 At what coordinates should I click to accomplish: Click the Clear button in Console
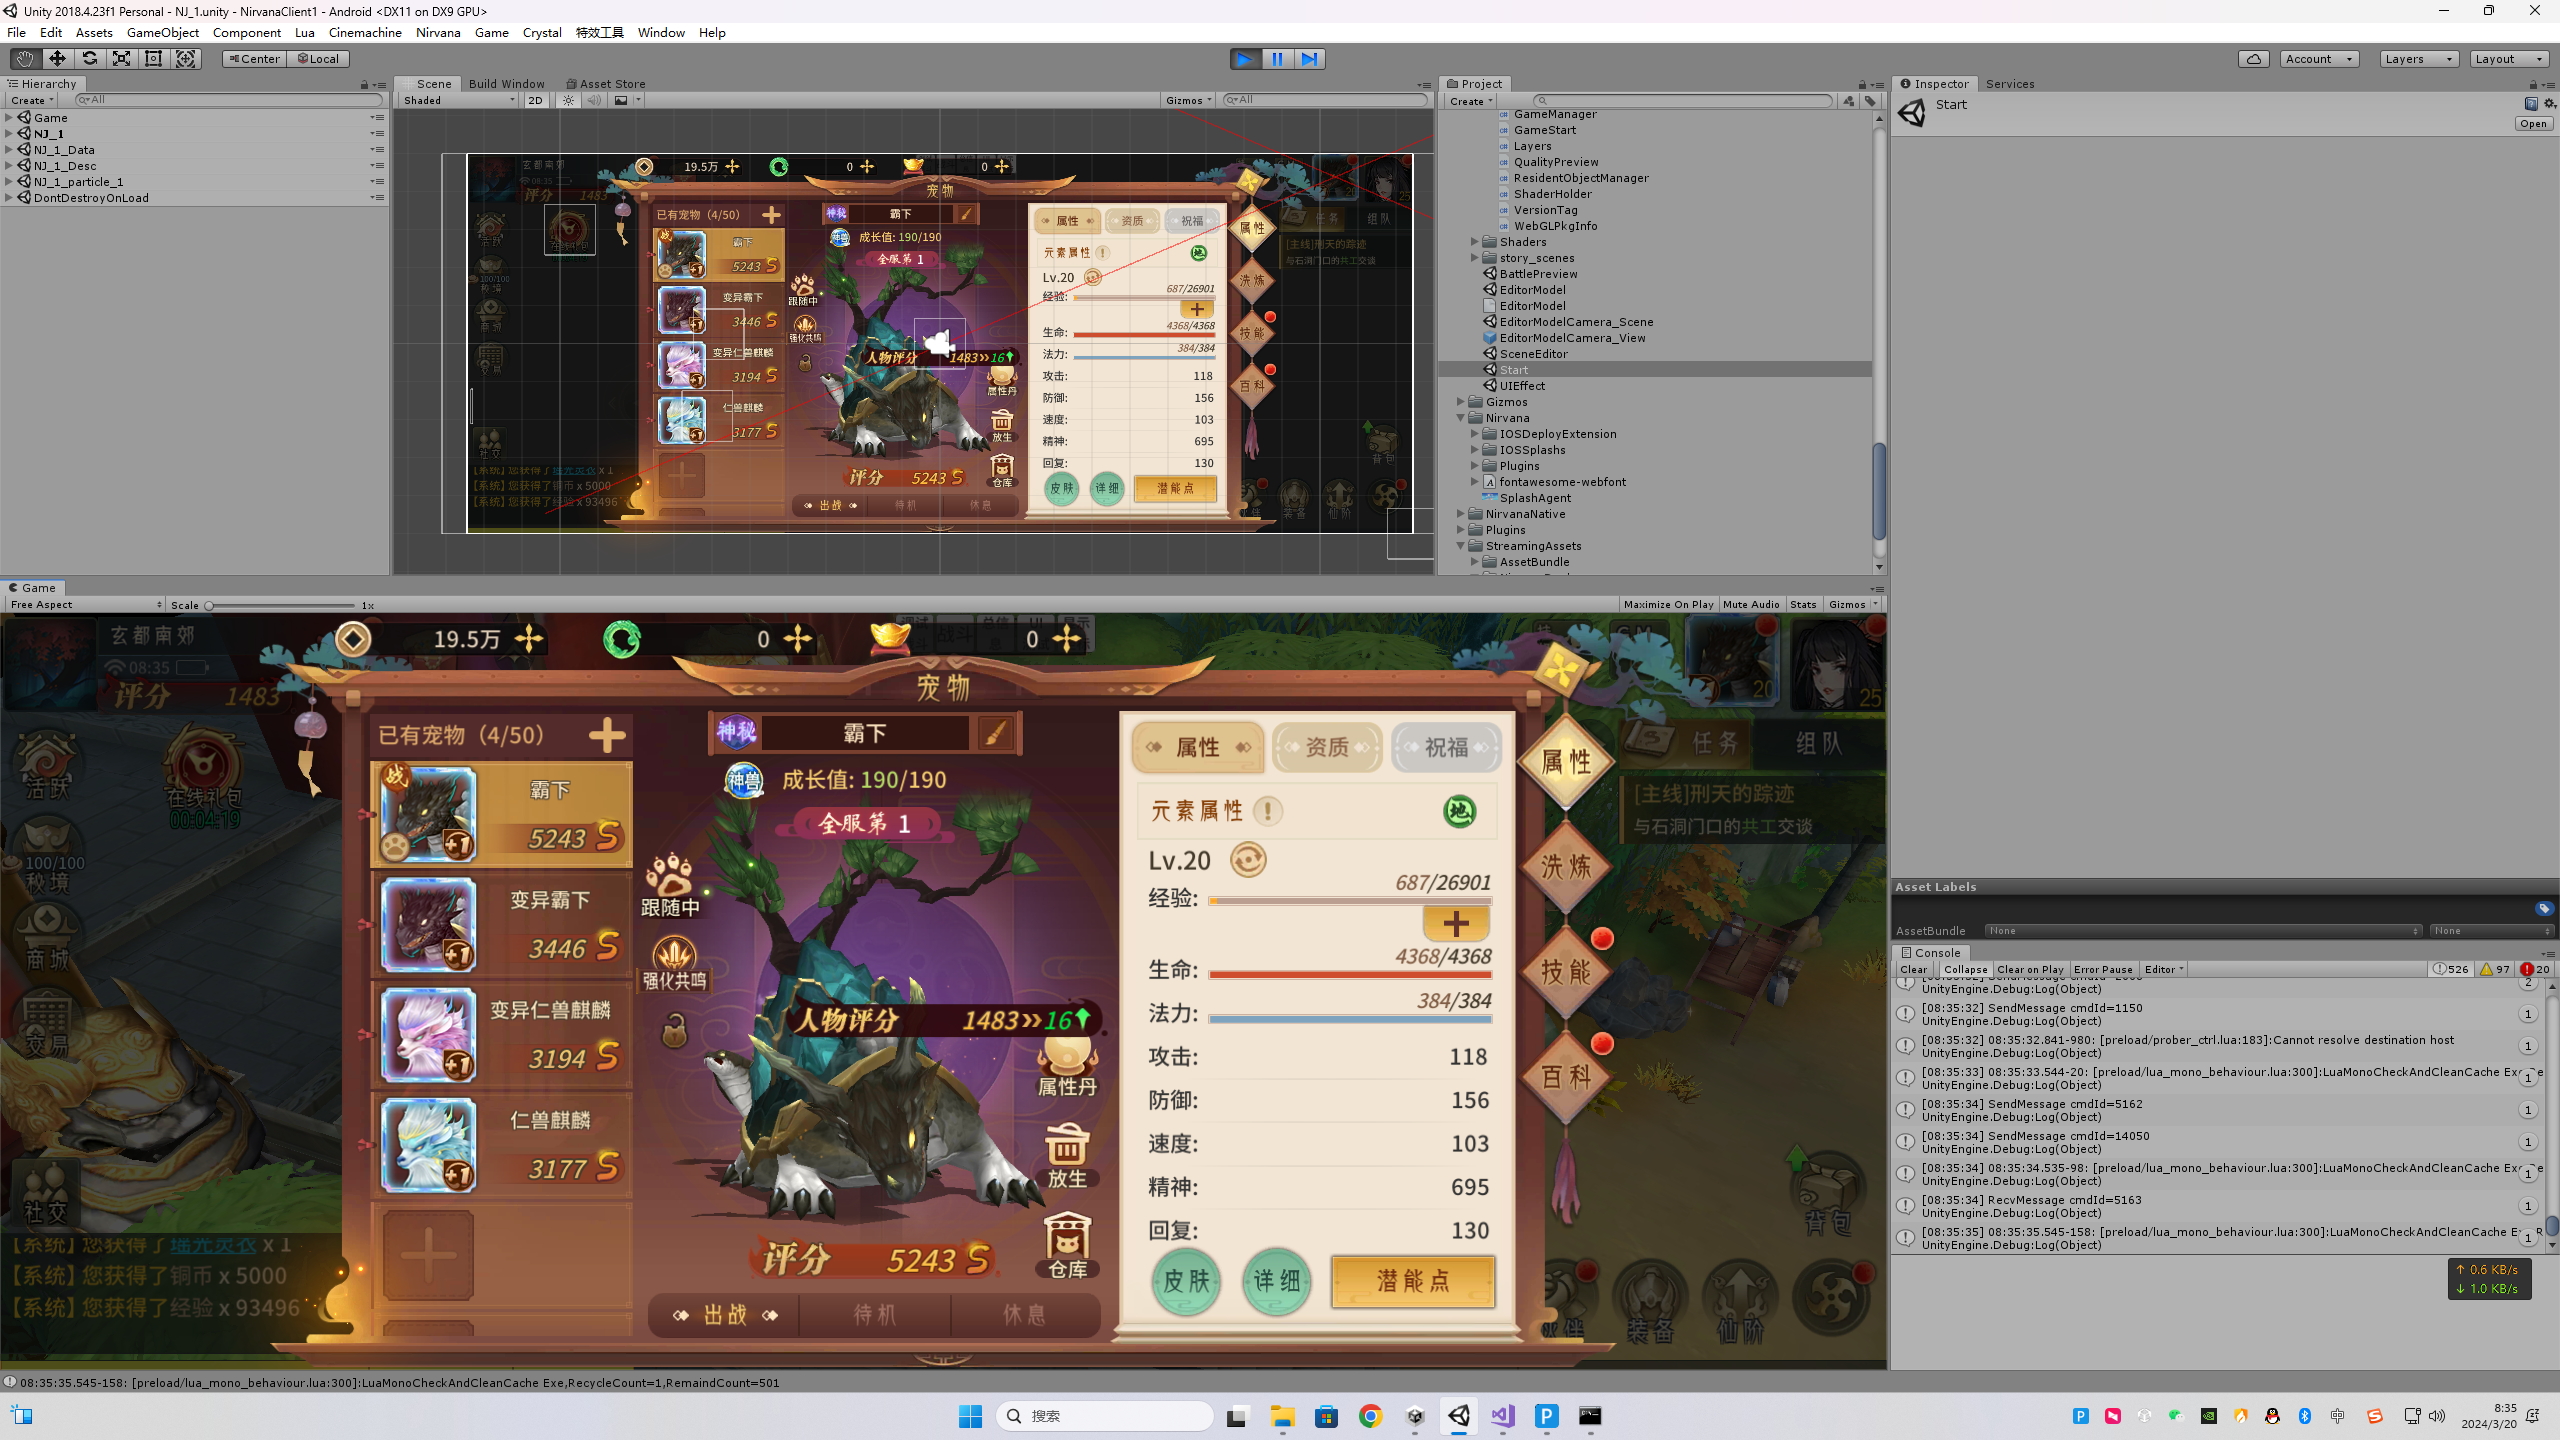click(x=1913, y=969)
